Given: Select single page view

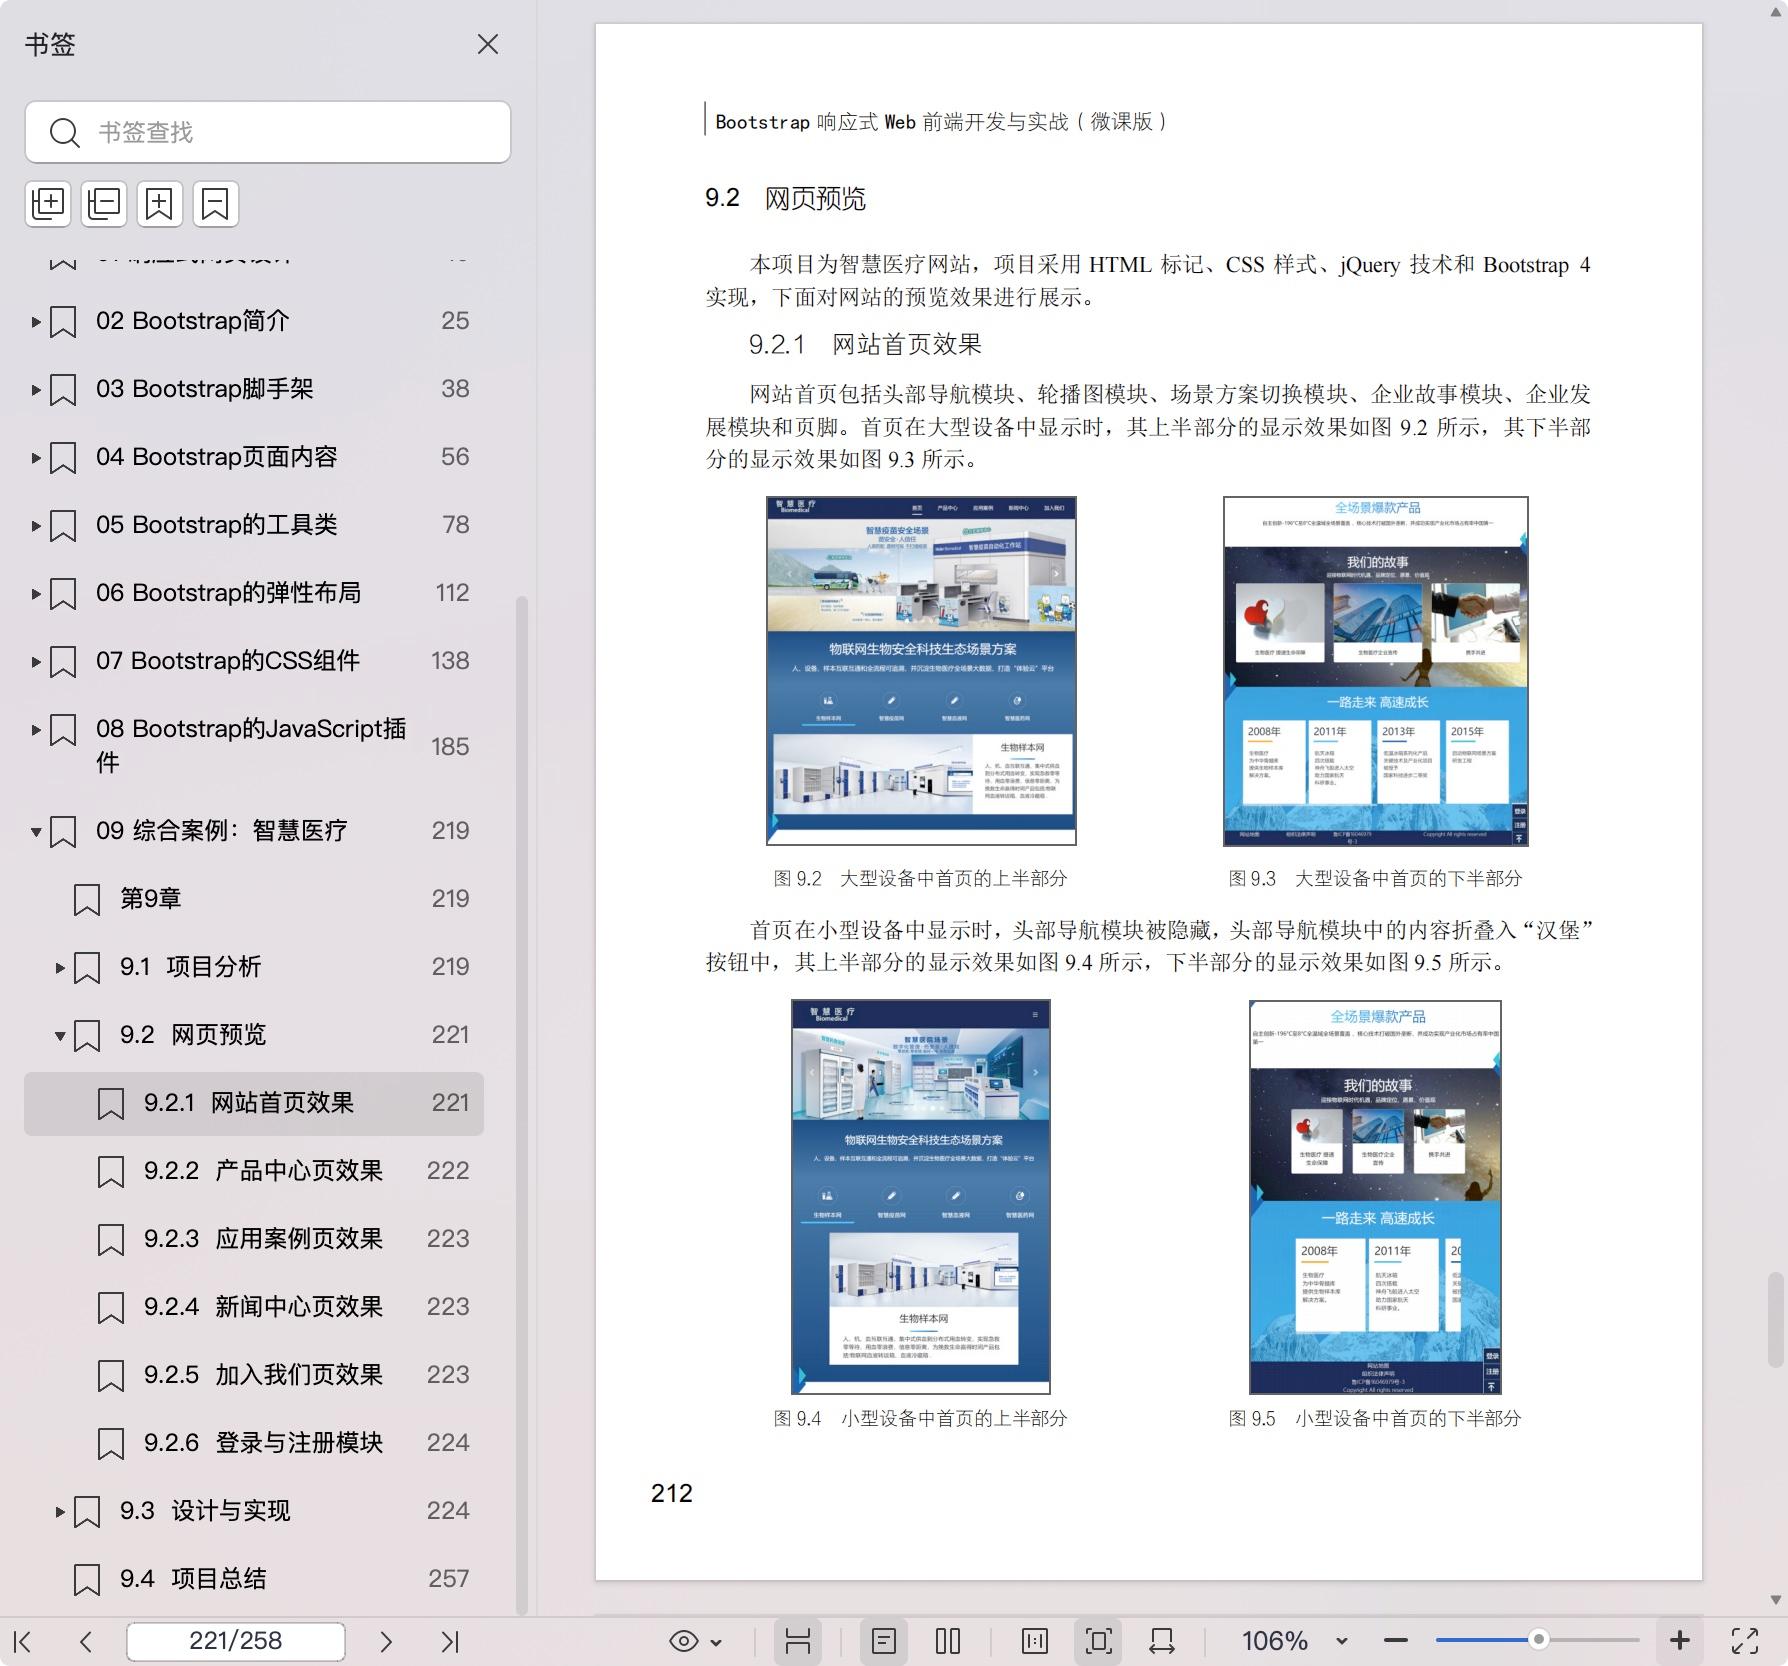Looking at the screenshot, I should [884, 1641].
